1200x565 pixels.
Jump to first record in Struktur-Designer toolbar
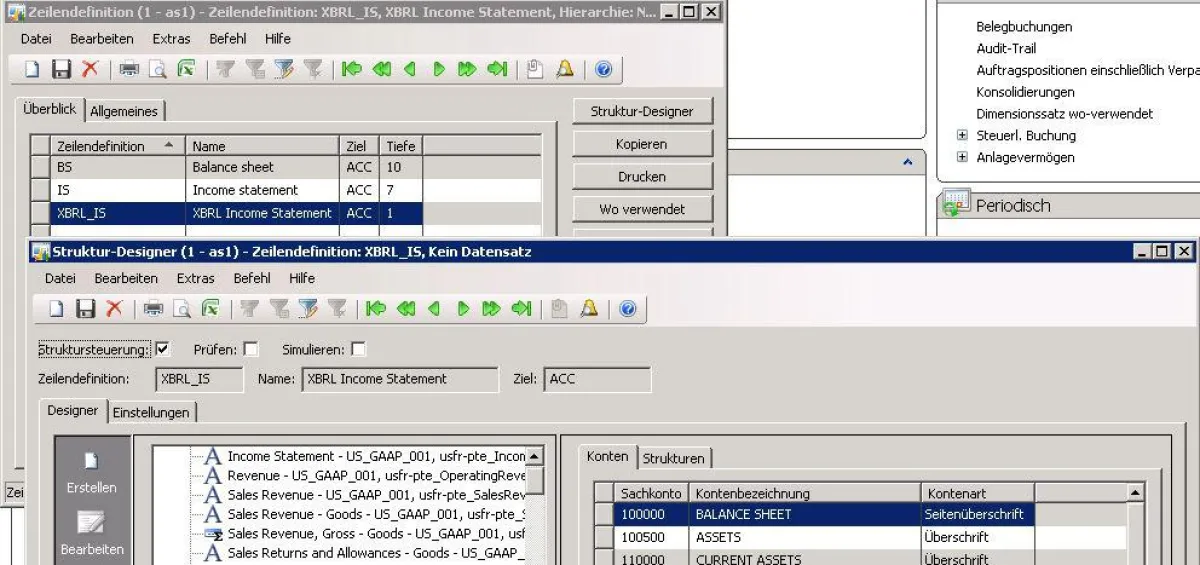[376, 309]
